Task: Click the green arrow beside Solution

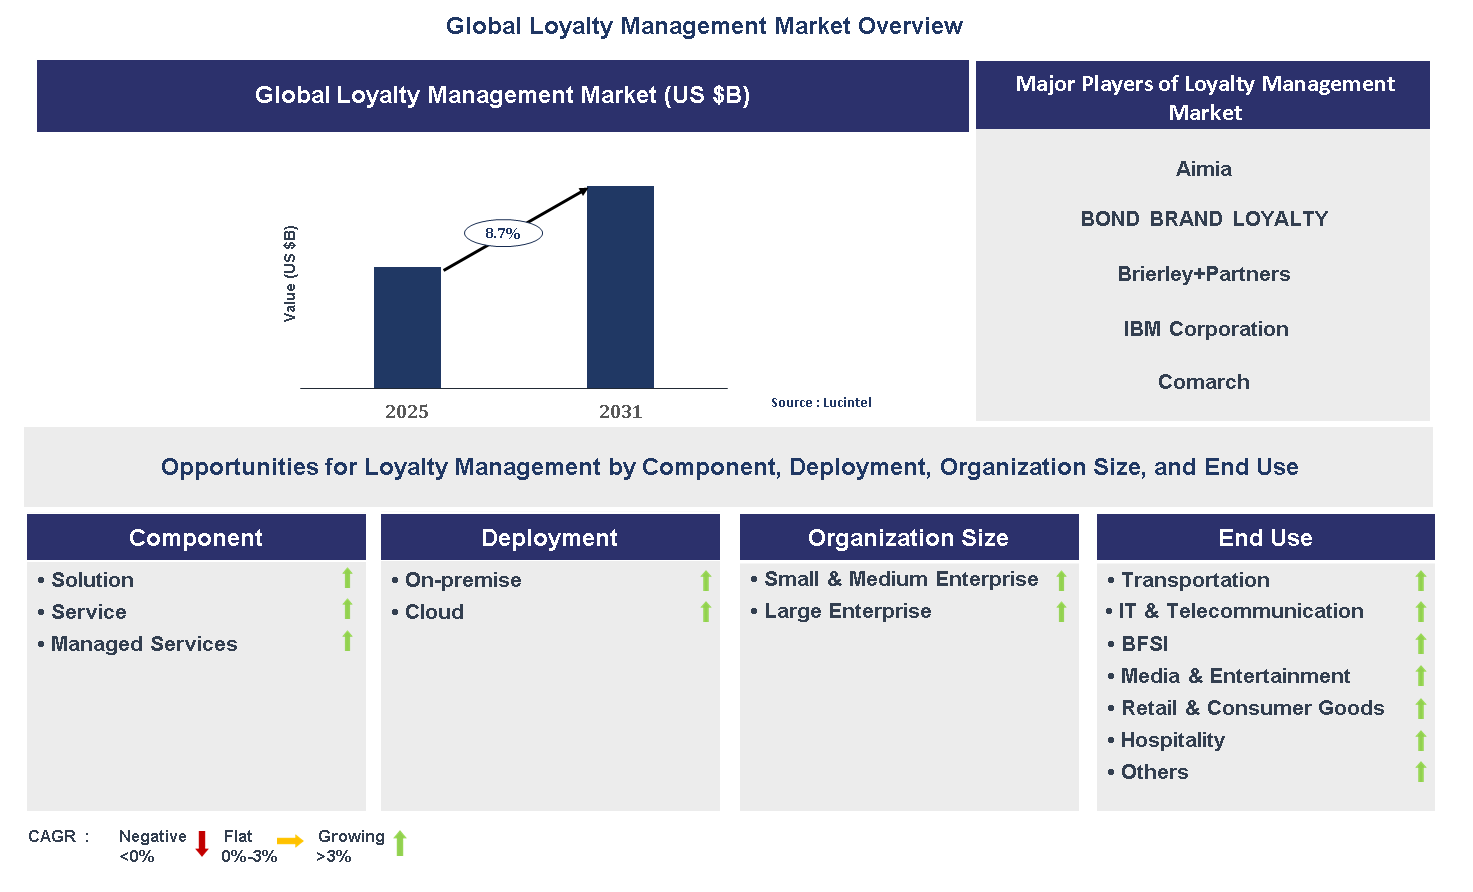Action: pyautogui.click(x=347, y=578)
